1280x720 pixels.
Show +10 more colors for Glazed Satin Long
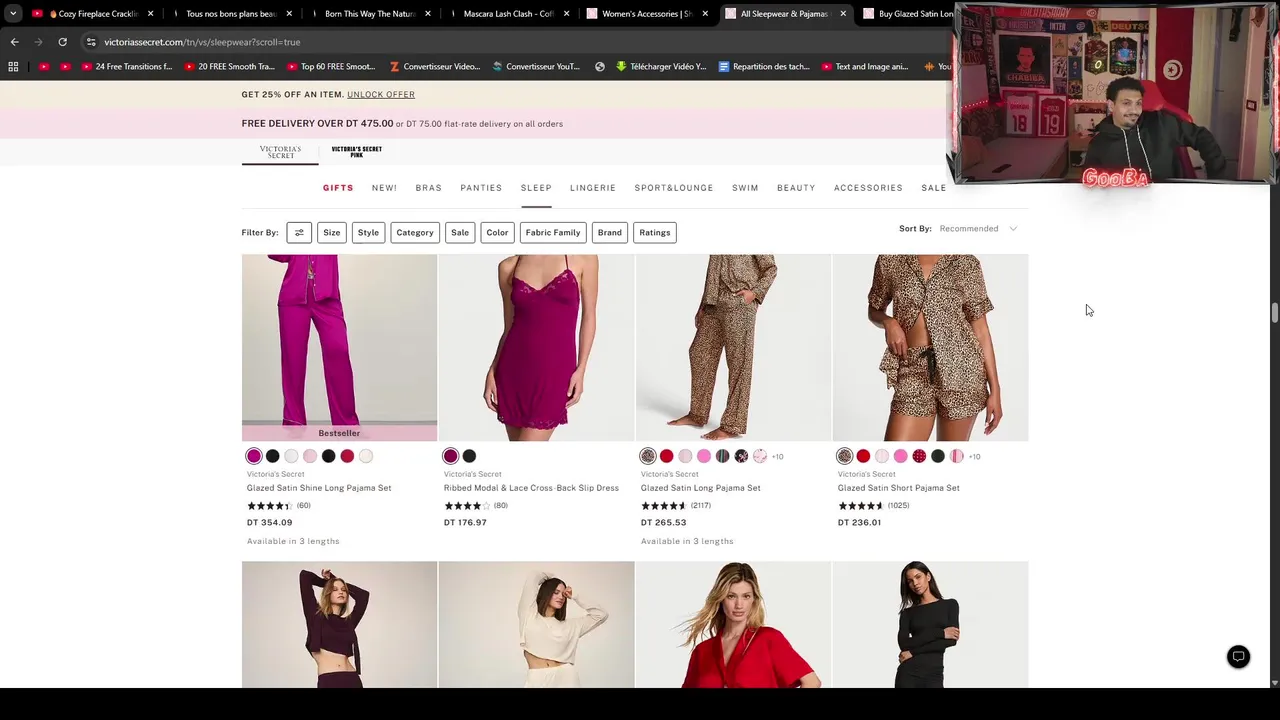[x=778, y=457]
